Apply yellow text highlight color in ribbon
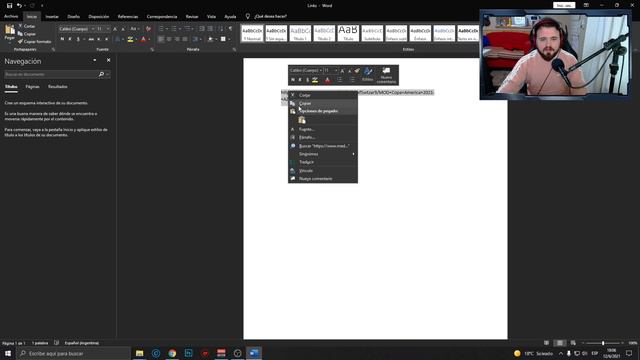This screenshot has height=360, width=640. pos(130,39)
